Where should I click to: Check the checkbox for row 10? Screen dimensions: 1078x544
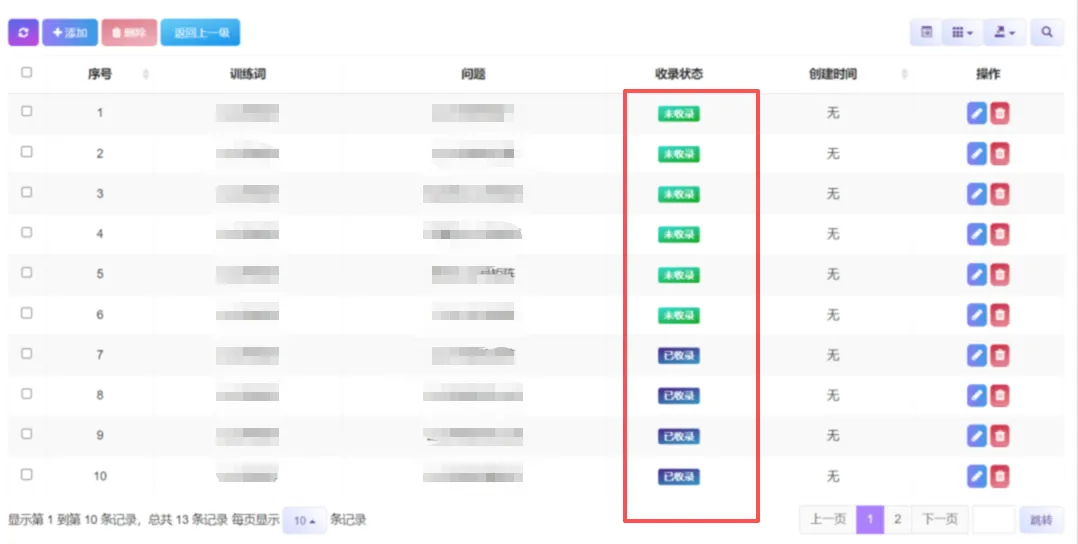click(x=27, y=474)
